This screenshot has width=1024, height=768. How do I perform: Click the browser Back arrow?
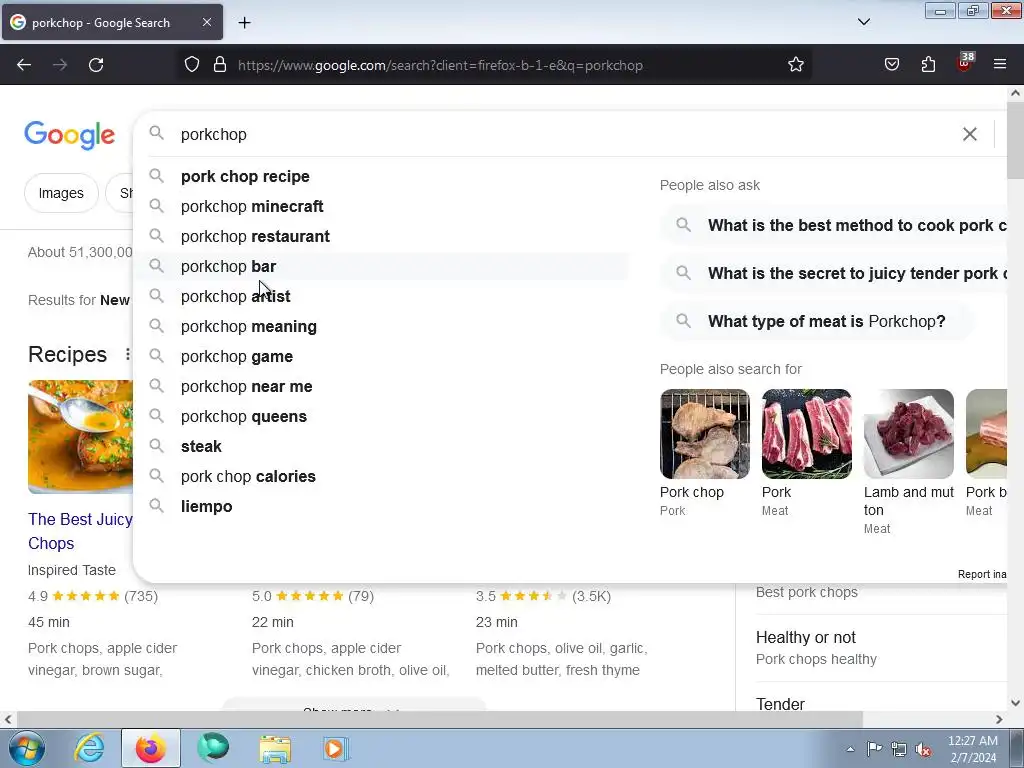[24, 65]
